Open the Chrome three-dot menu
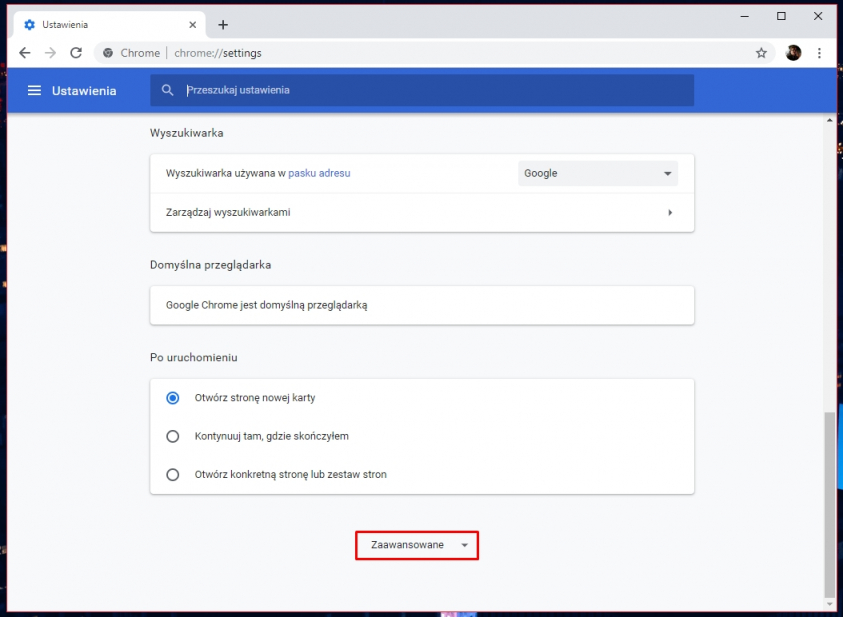 click(820, 52)
